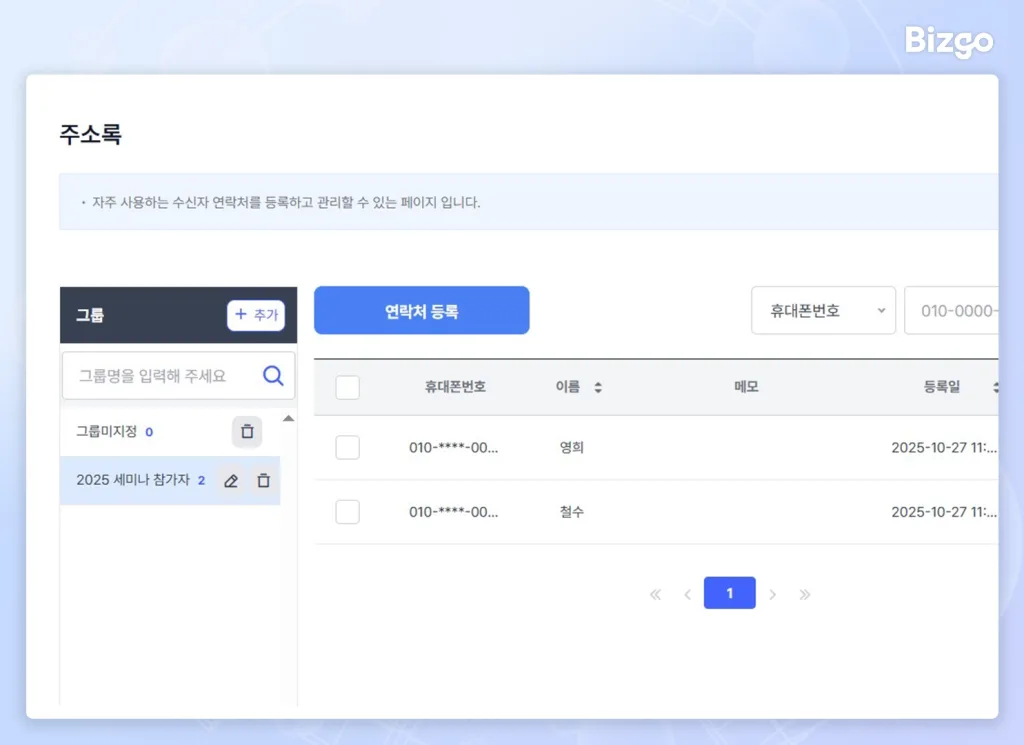Check the row checkbox for 철수

(x=347, y=511)
